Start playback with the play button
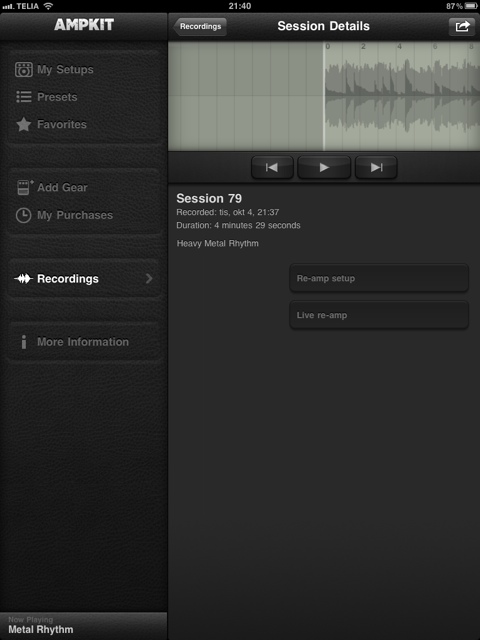 pos(324,167)
